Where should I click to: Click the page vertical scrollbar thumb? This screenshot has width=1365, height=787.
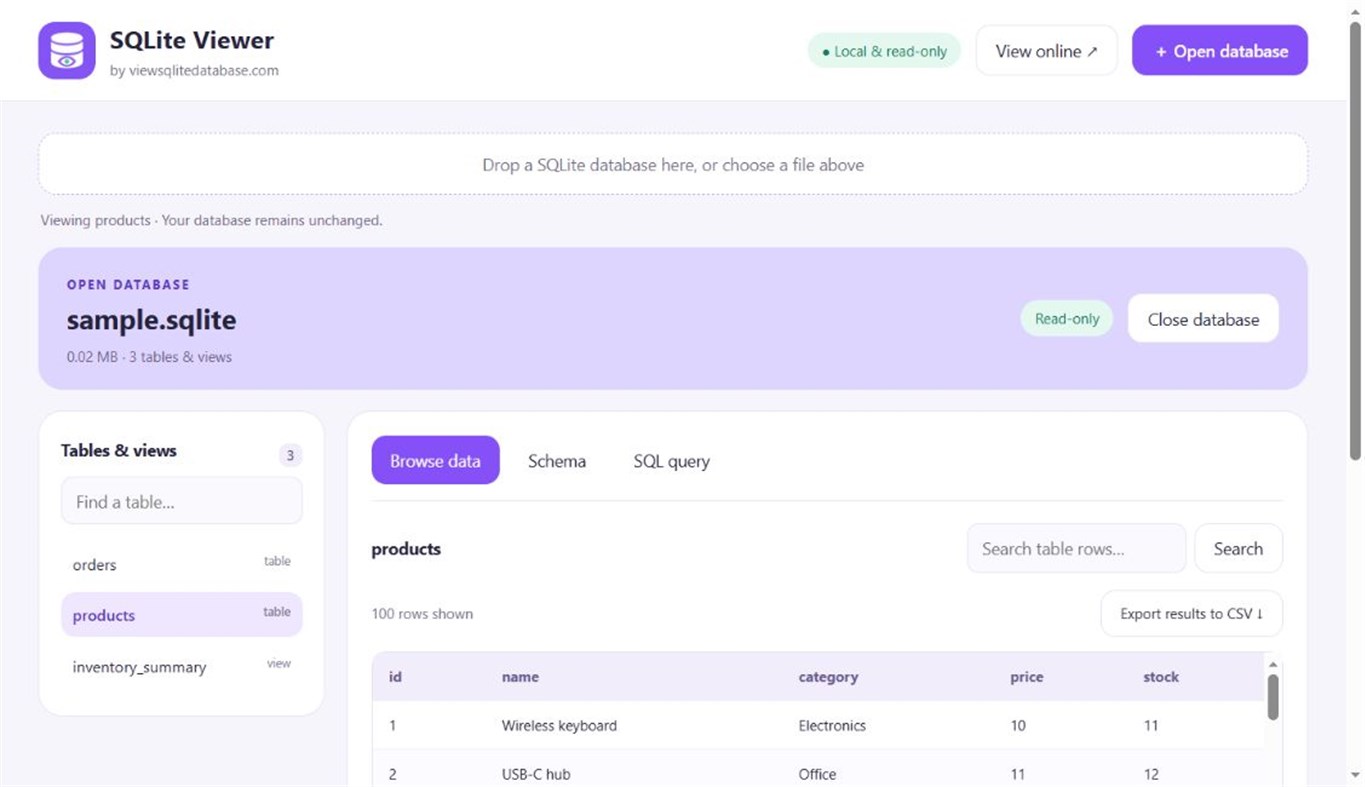coord(1355,239)
